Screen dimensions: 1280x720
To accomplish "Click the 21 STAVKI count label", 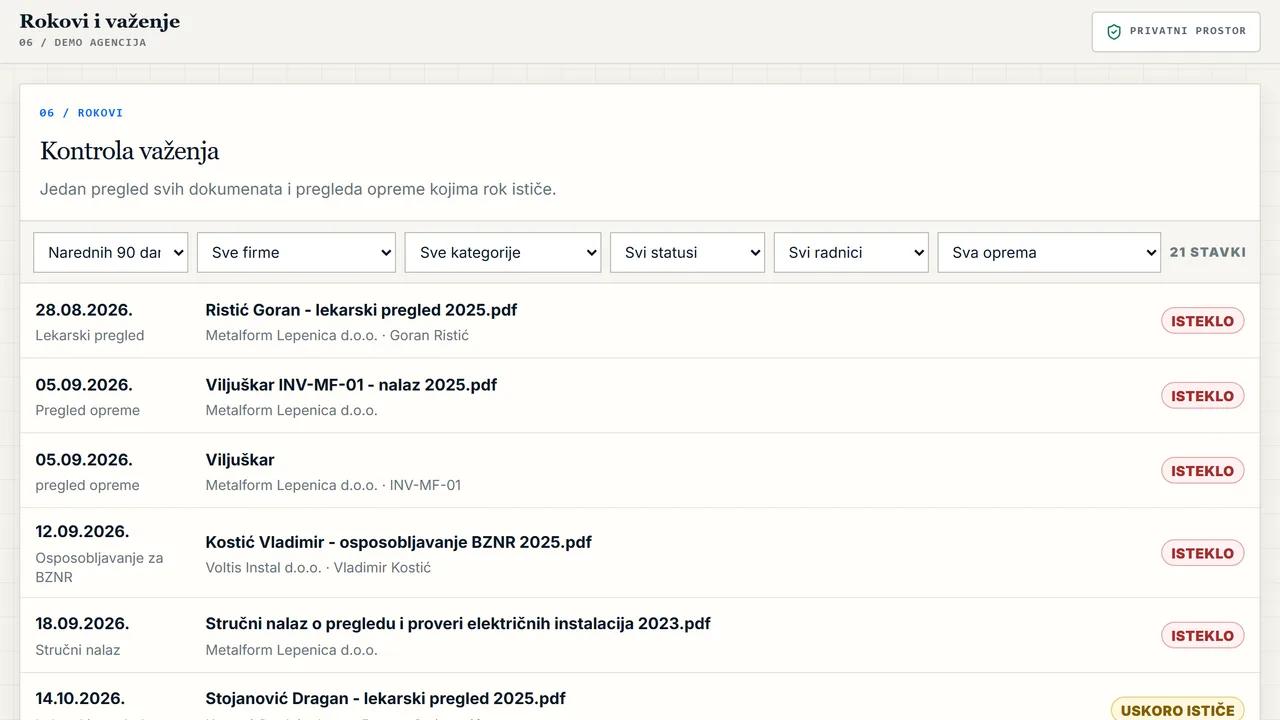I will pyautogui.click(x=1208, y=252).
